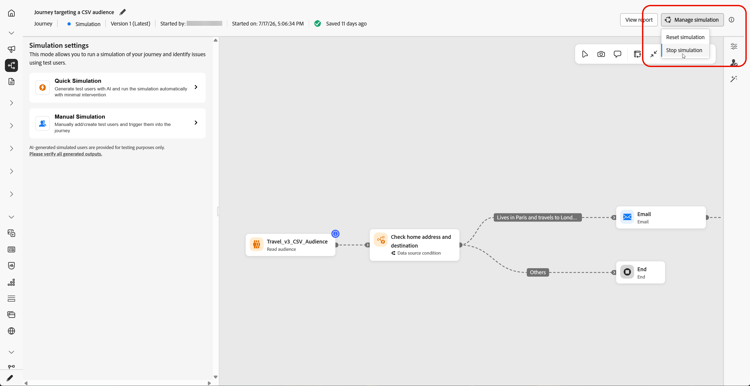Click the 'Lives in Paris and travels to Lond...' path label

pyautogui.click(x=538, y=217)
